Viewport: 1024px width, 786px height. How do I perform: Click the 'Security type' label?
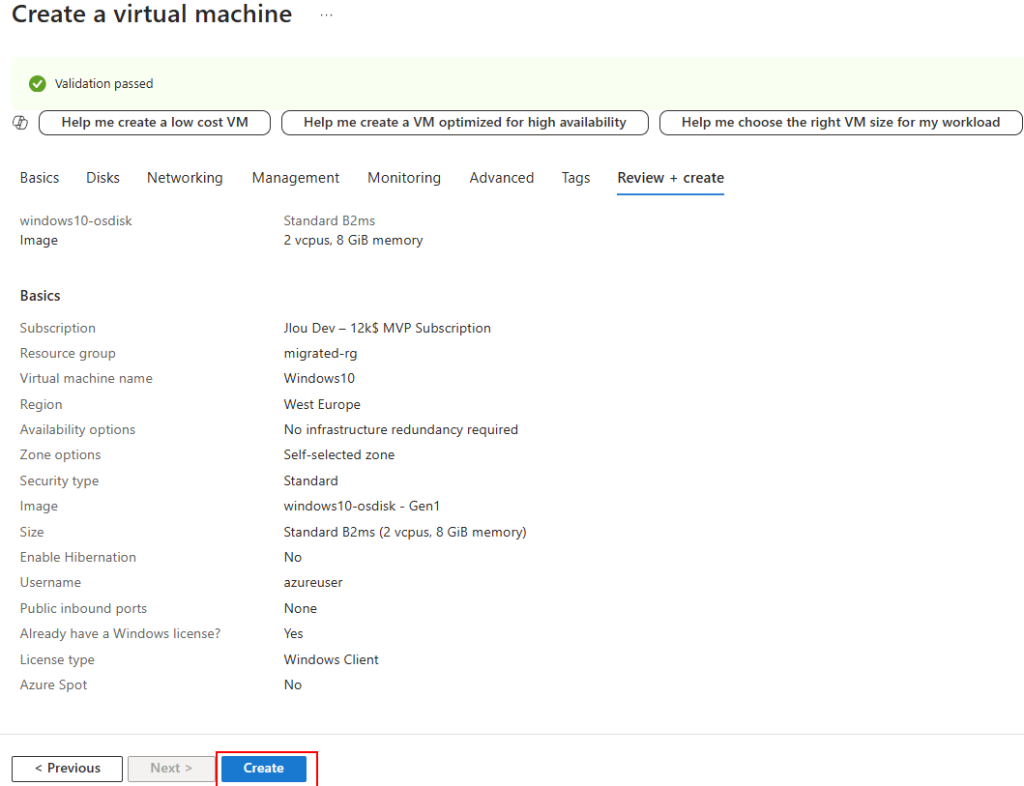click(59, 480)
